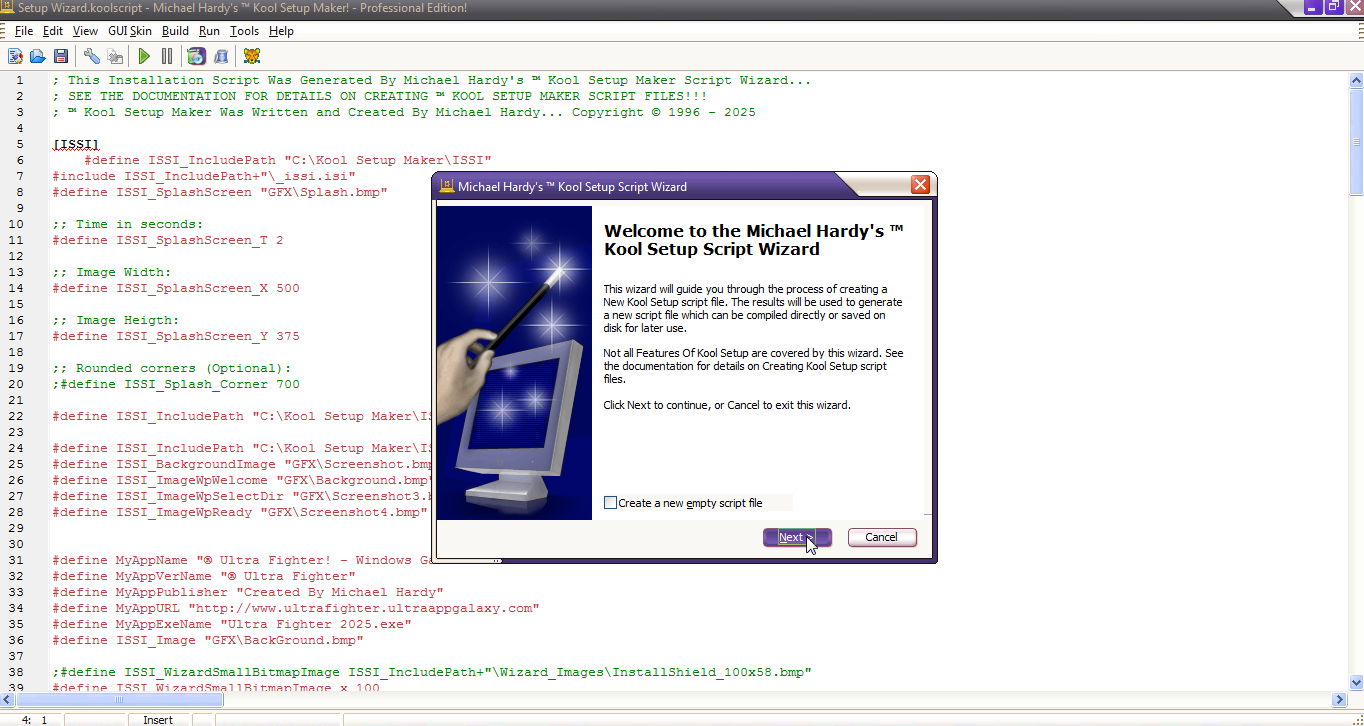Image resolution: width=1364 pixels, height=726 pixels.
Task: Click the vertical scrollbar up arrow
Action: pos(1357,79)
